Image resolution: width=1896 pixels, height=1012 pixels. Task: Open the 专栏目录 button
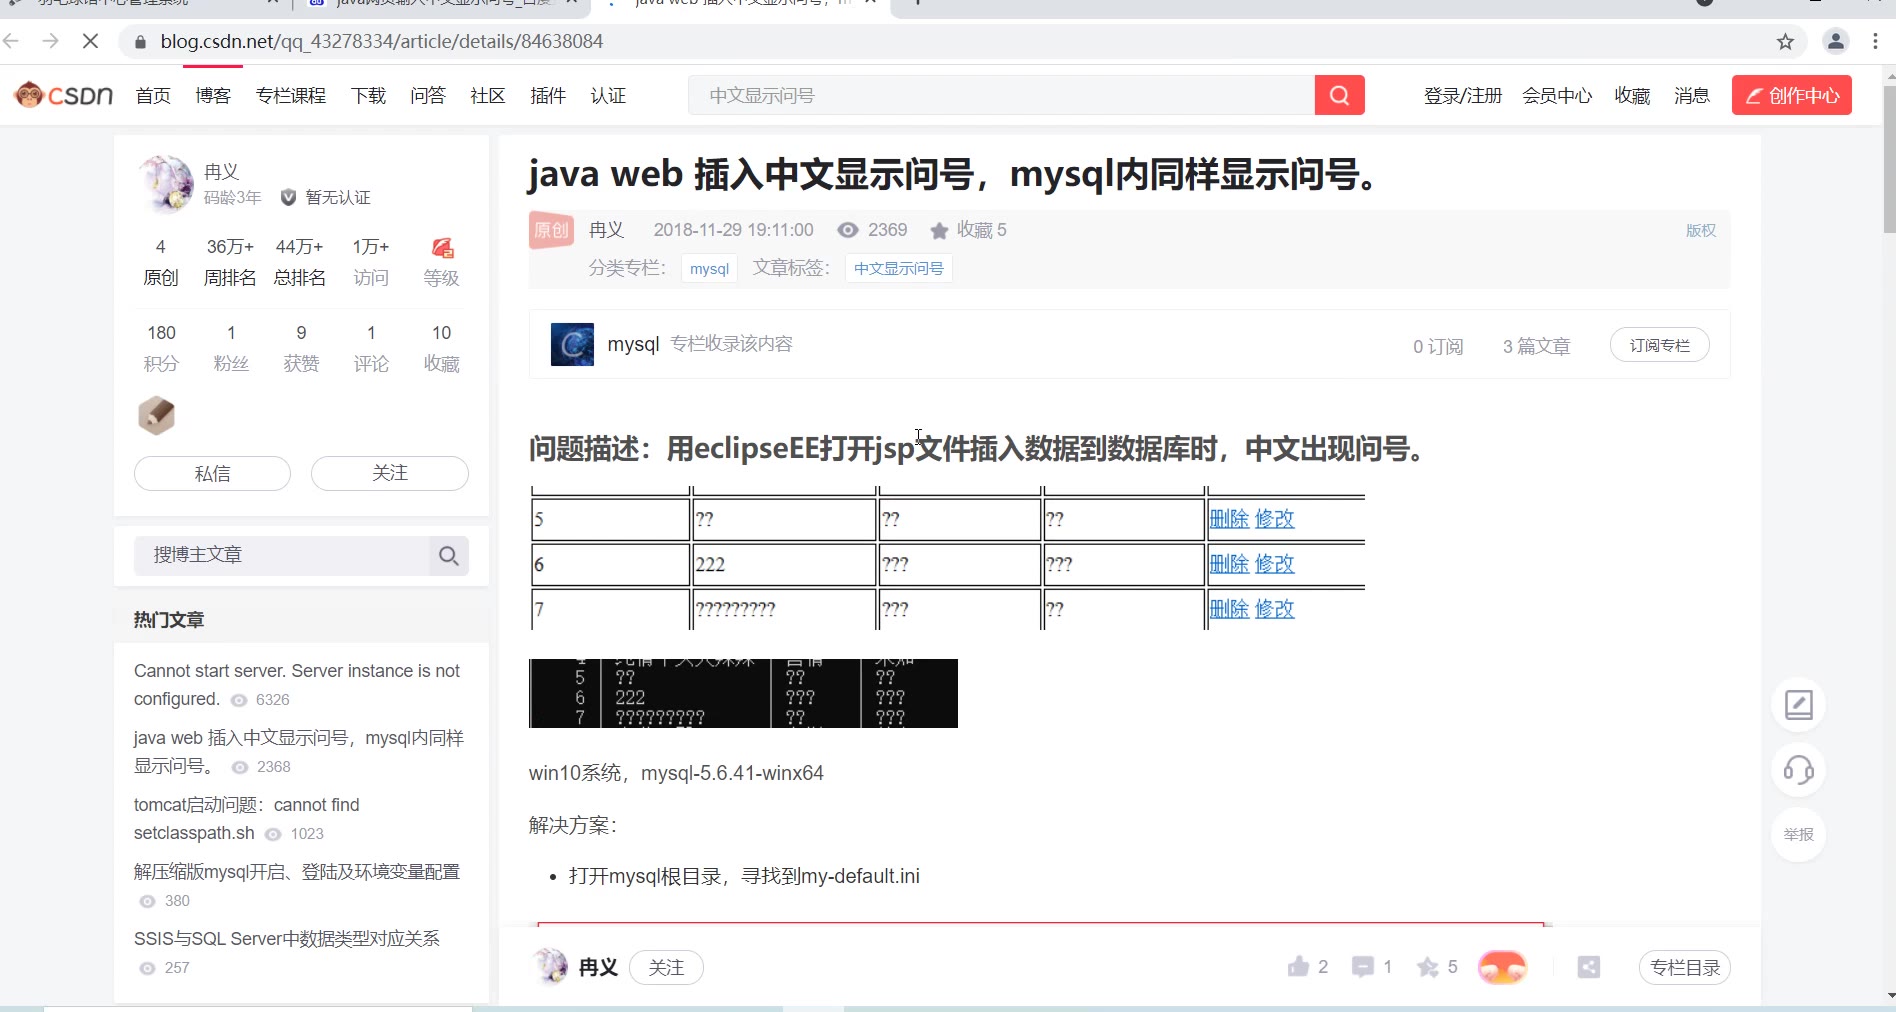(x=1685, y=967)
